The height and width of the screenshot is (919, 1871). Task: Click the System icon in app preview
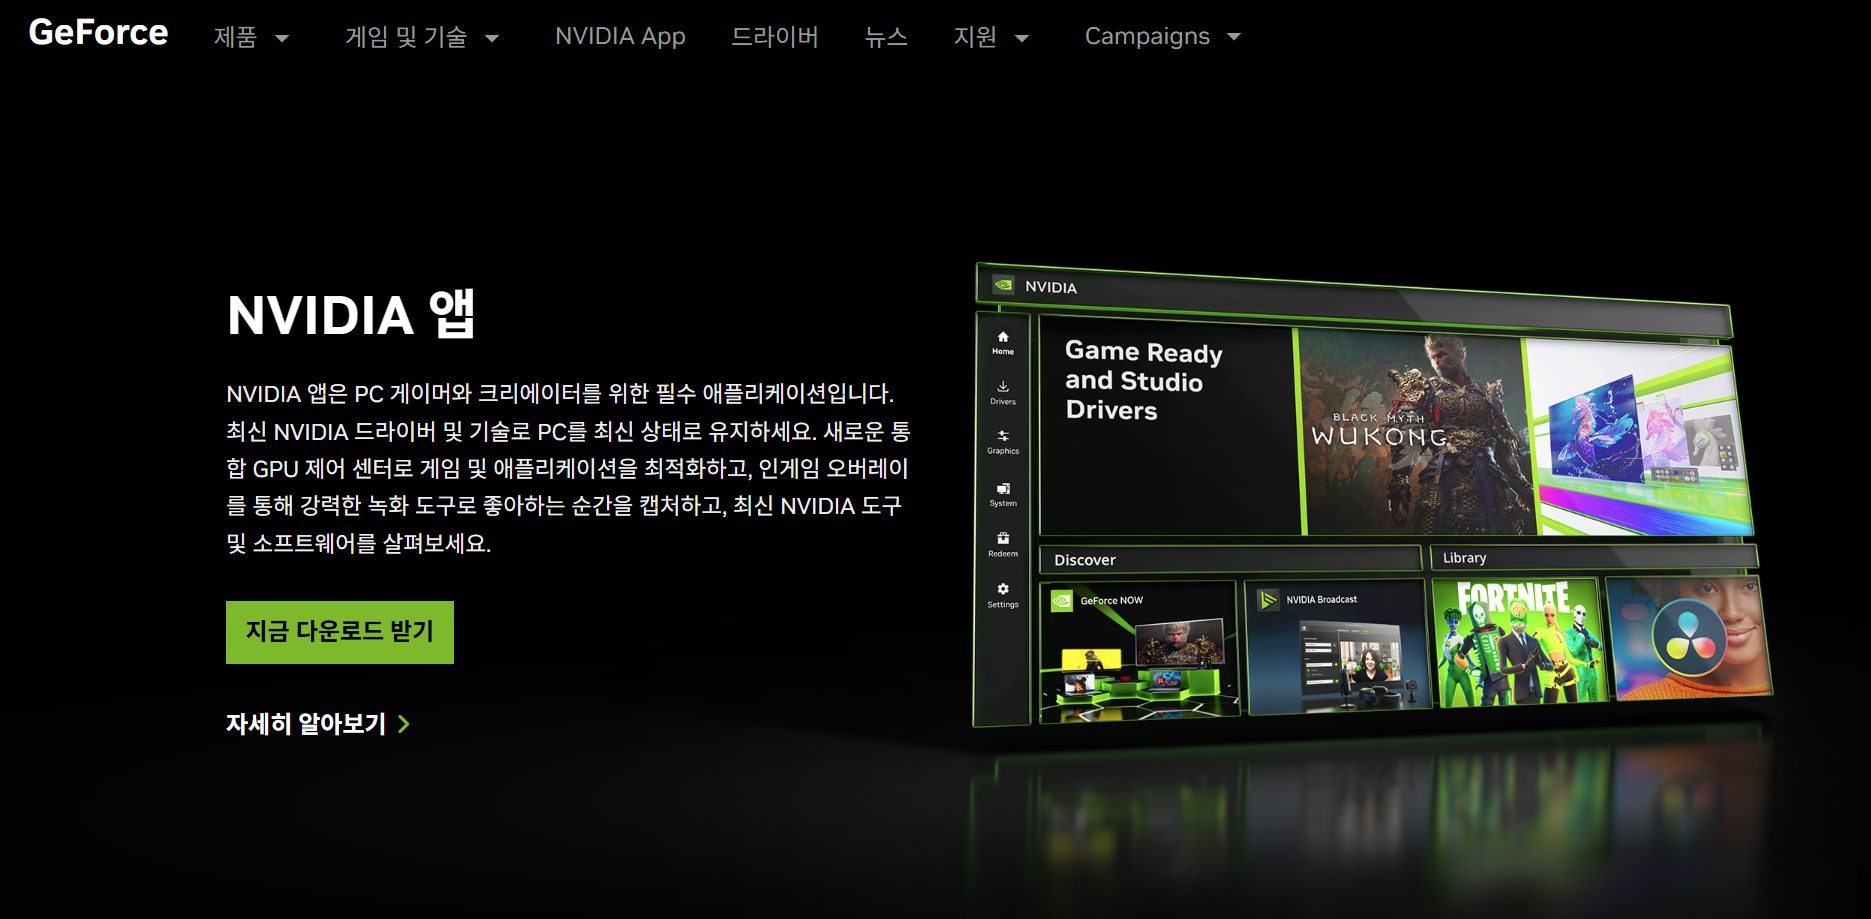click(x=1003, y=489)
